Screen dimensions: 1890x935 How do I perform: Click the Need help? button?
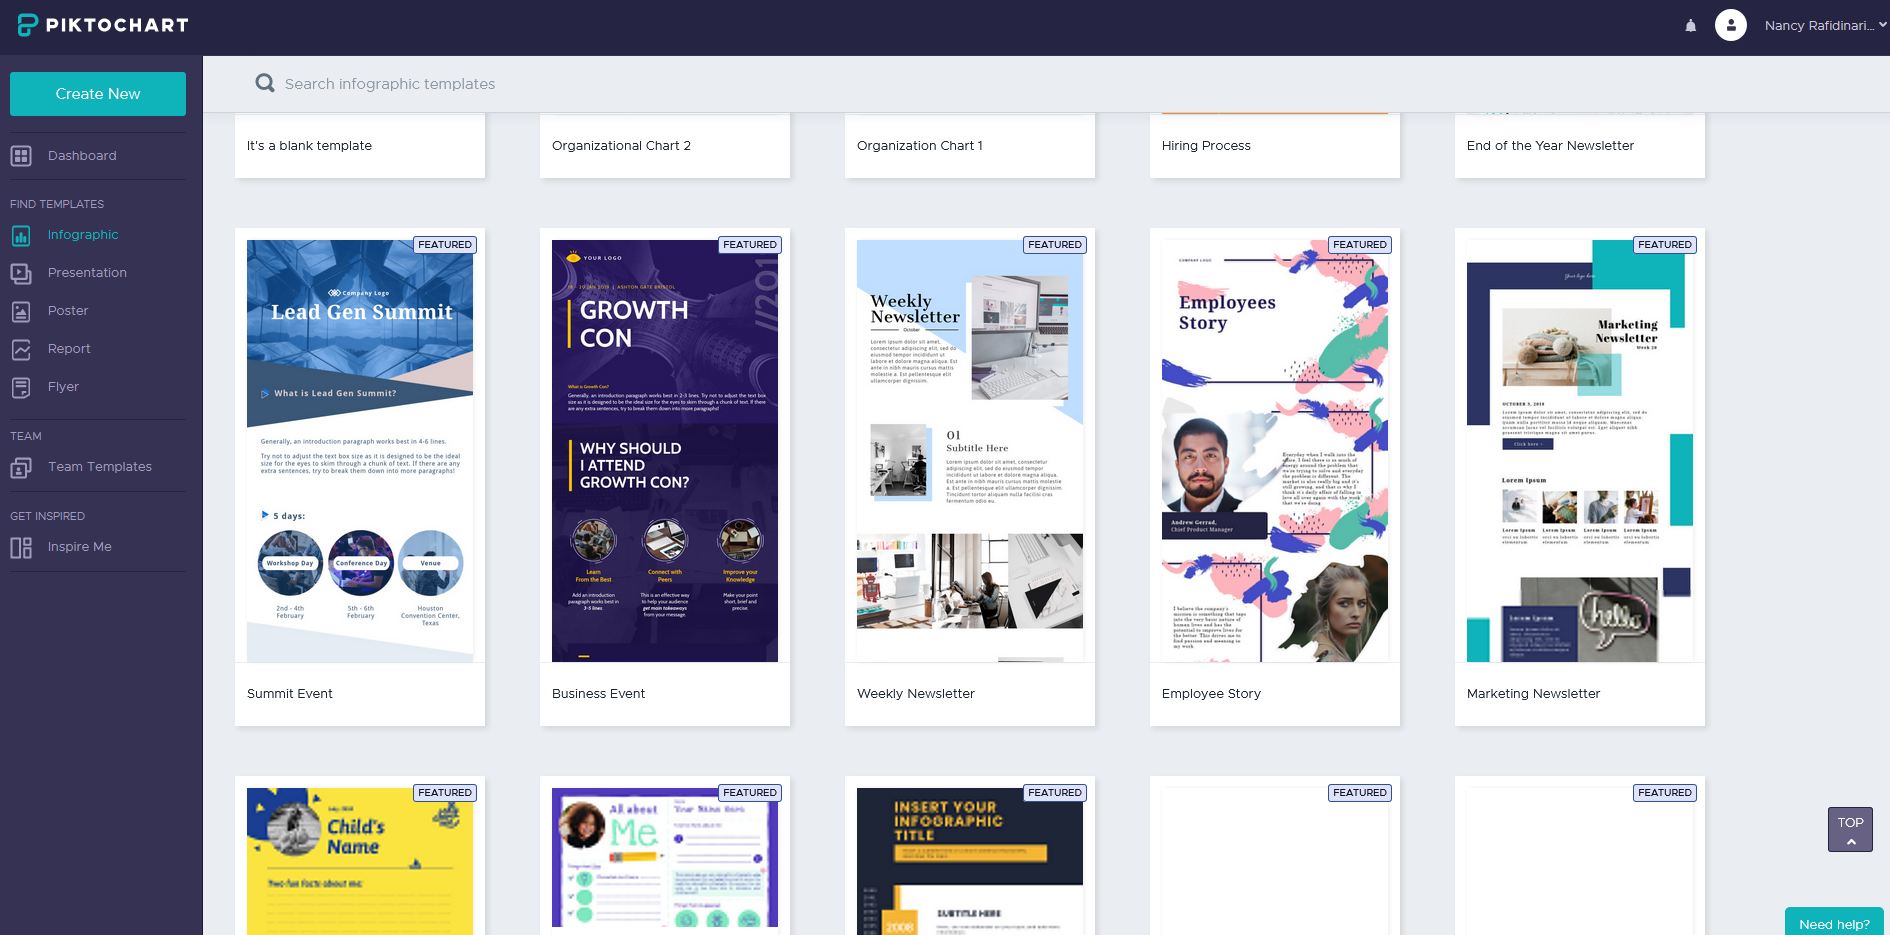point(1834,922)
